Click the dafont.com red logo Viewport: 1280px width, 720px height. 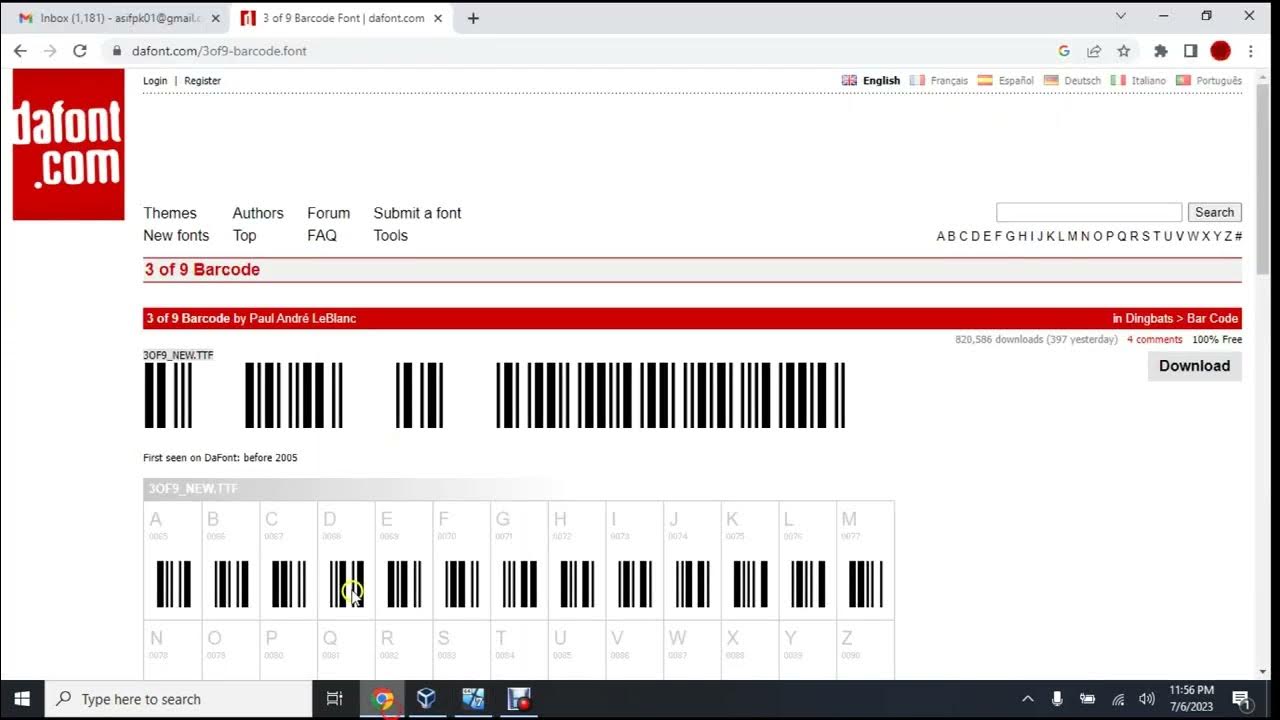(69, 145)
